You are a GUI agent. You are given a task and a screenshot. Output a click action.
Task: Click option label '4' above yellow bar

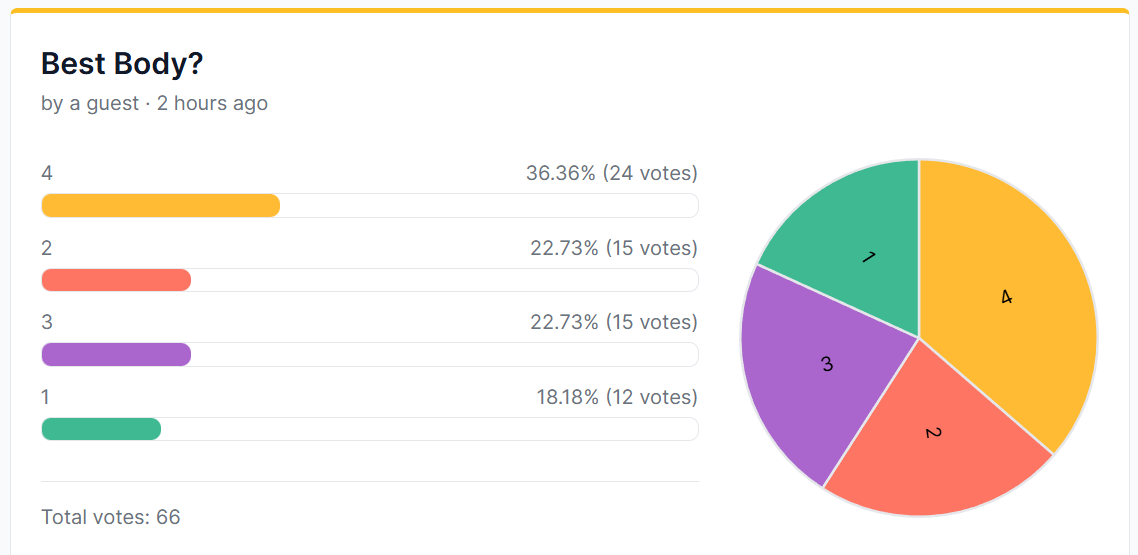click(x=47, y=173)
